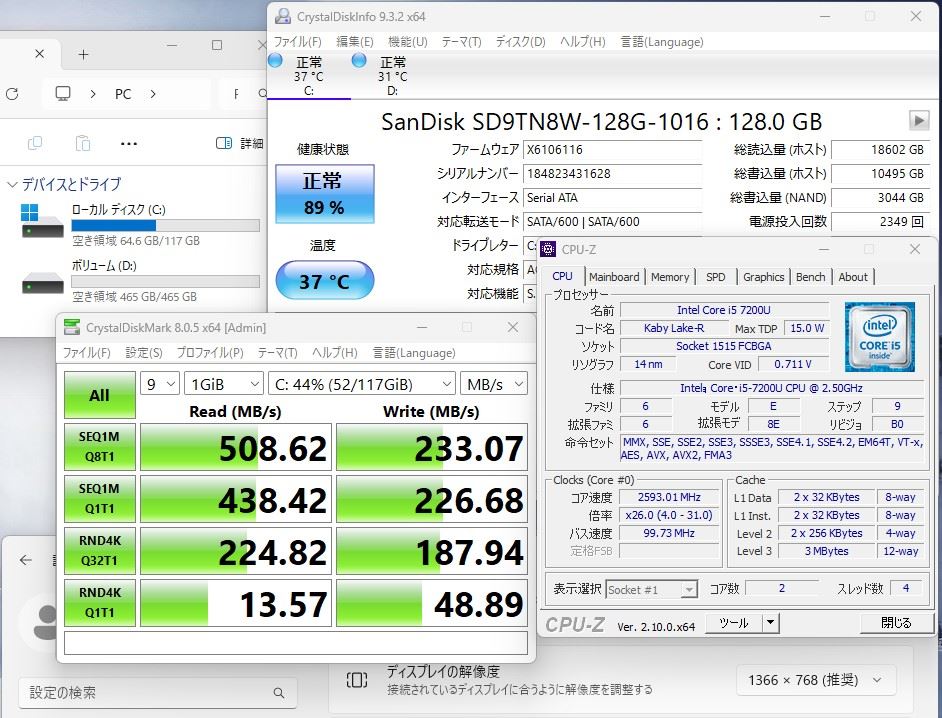Open the test count dropdown showing 9
This screenshot has width=942, height=718.
tap(159, 384)
